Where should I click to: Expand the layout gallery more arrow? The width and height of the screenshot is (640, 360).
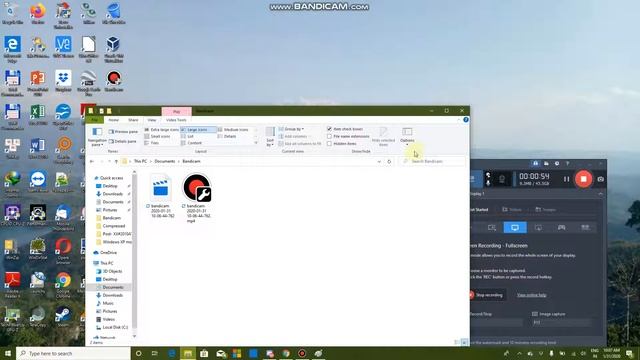pyautogui.click(x=256, y=143)
